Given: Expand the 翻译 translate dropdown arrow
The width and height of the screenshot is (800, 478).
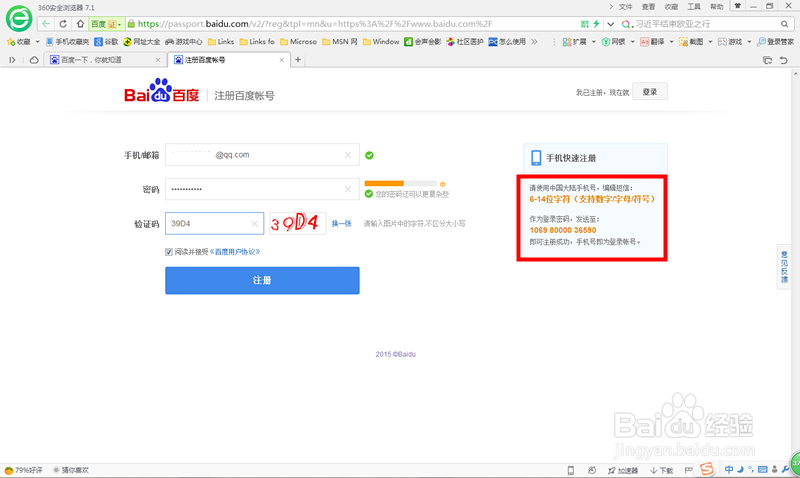Looking at the screenshot, I should pyautogui.click(x=671, y=42).
